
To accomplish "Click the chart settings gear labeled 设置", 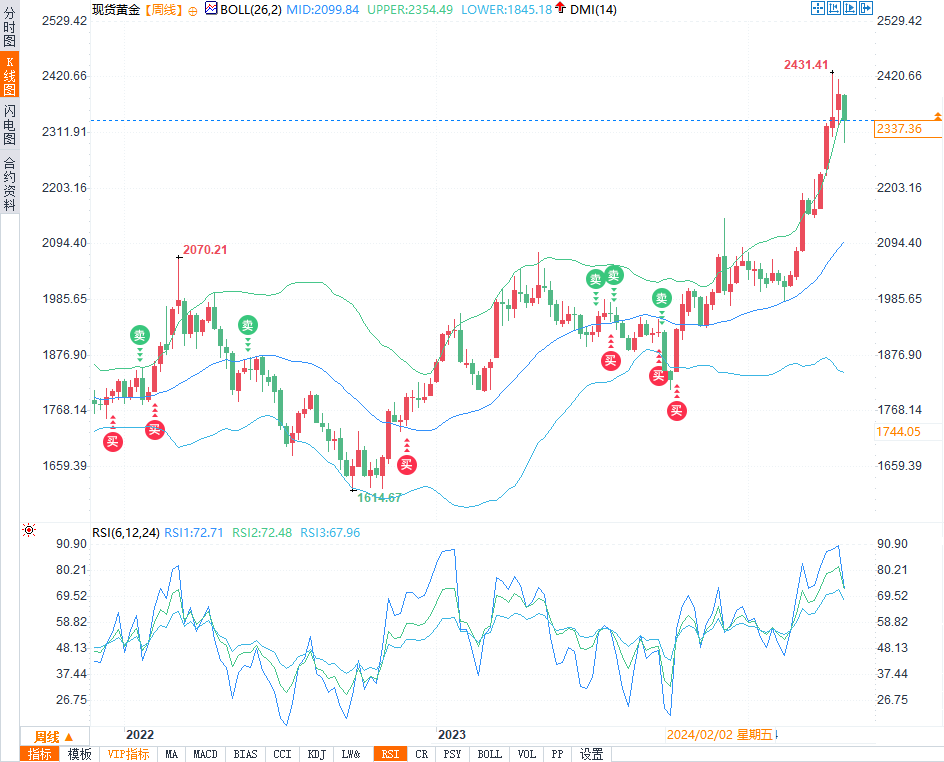I will coord(591,754).
